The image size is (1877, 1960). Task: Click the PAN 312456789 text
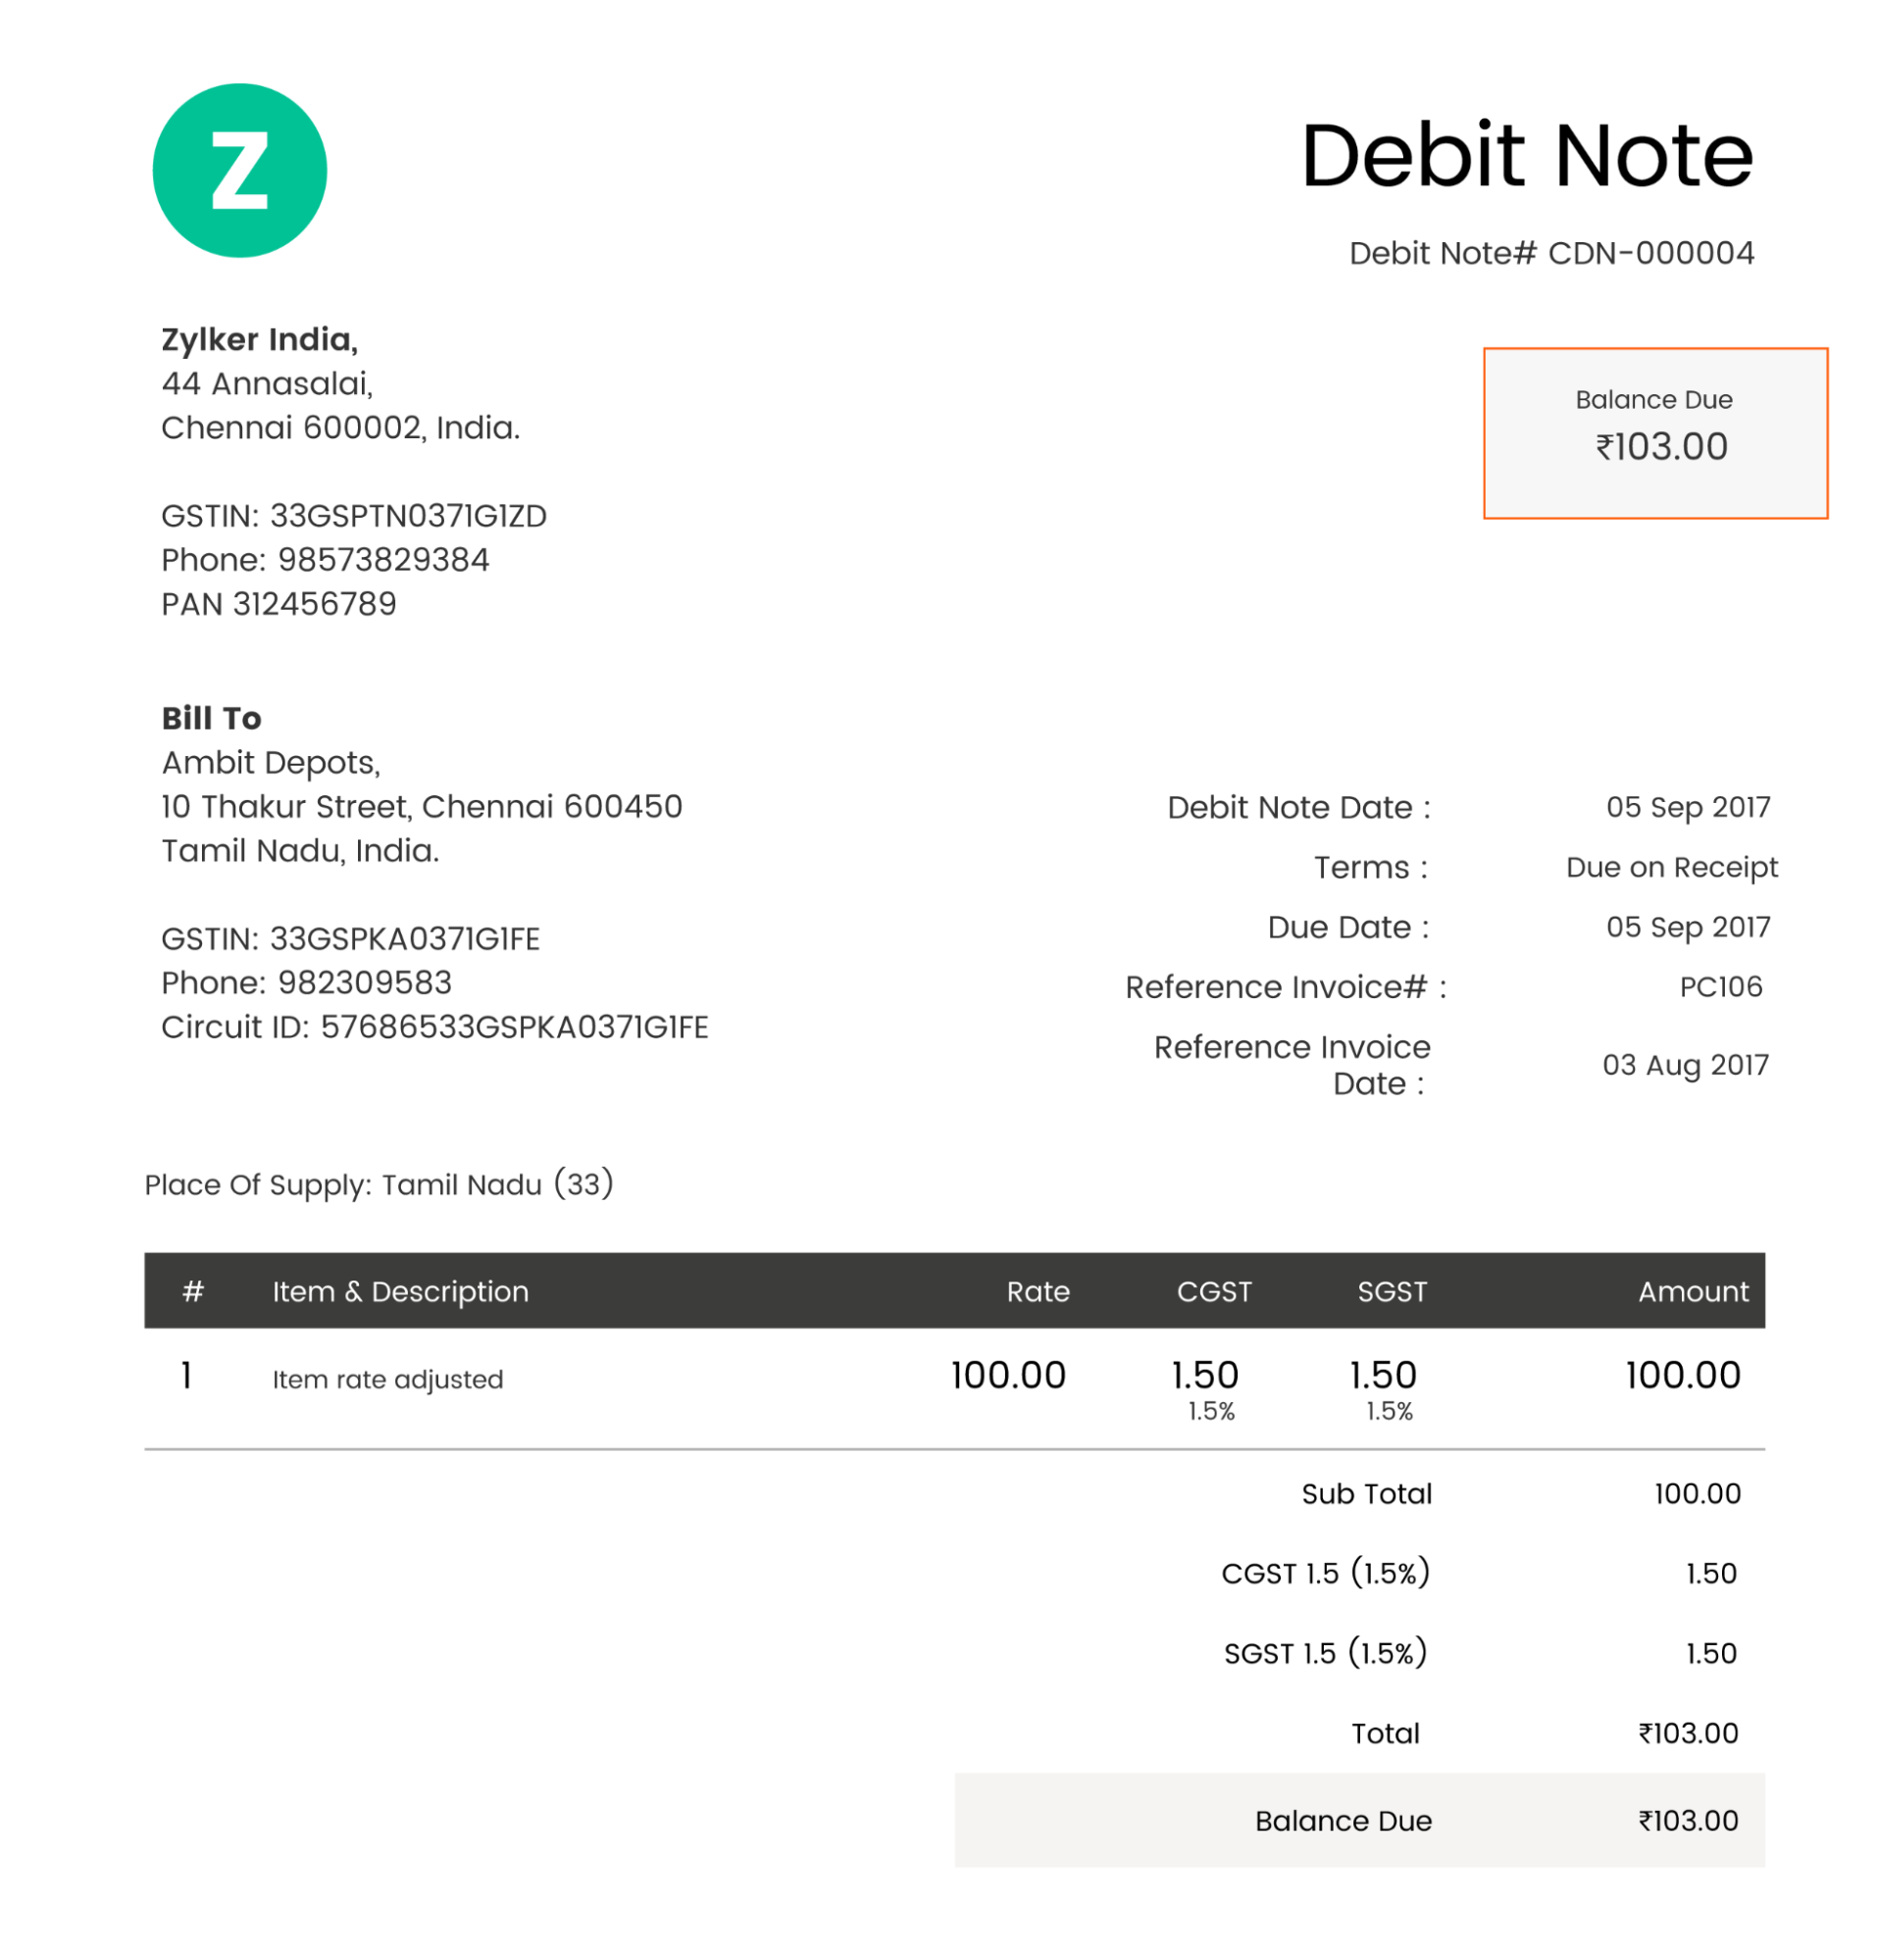click(279, 604)
